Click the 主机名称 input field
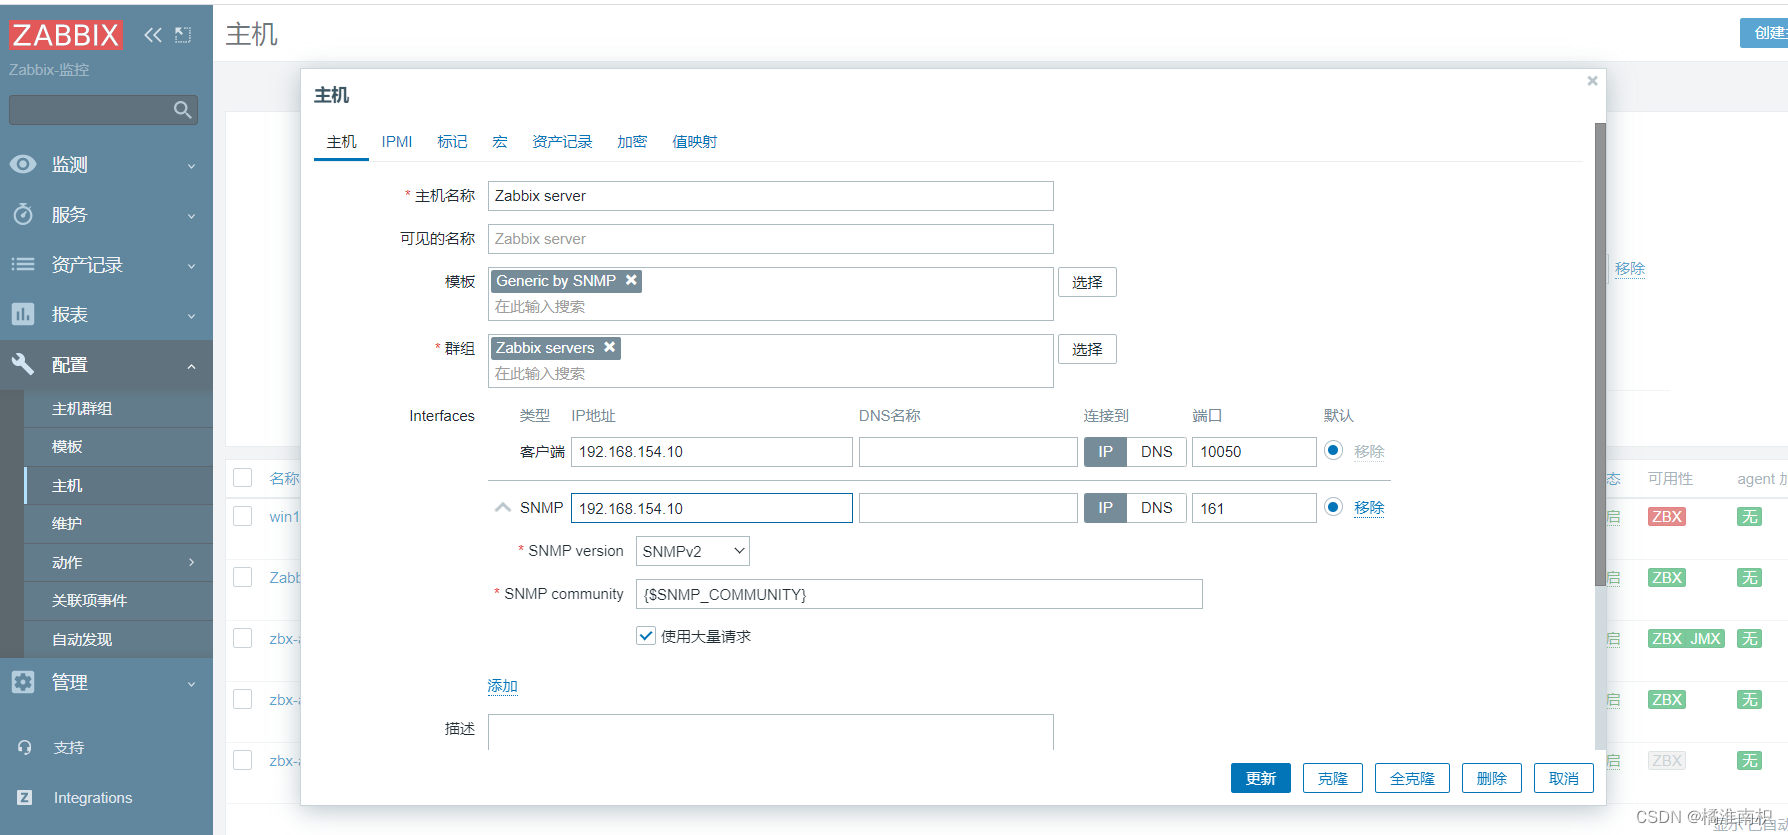1788x835 pixels. (x=770, y=196)
